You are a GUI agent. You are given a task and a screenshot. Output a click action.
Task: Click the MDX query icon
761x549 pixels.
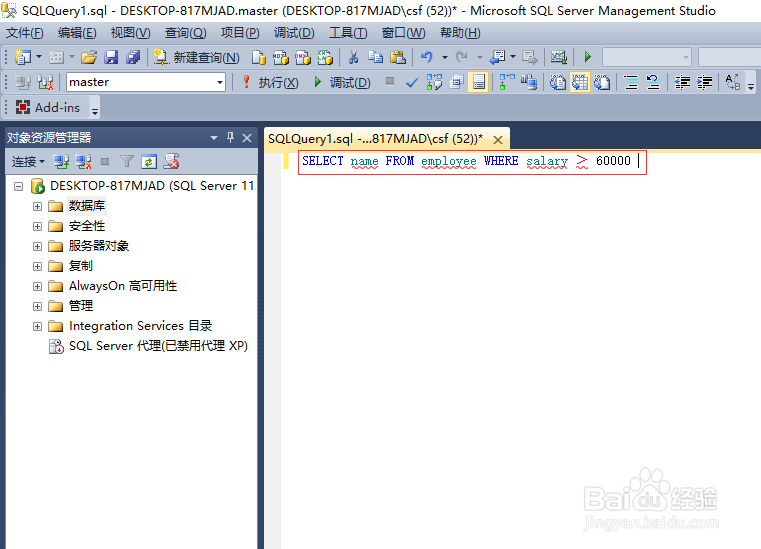tap(281, 57)
